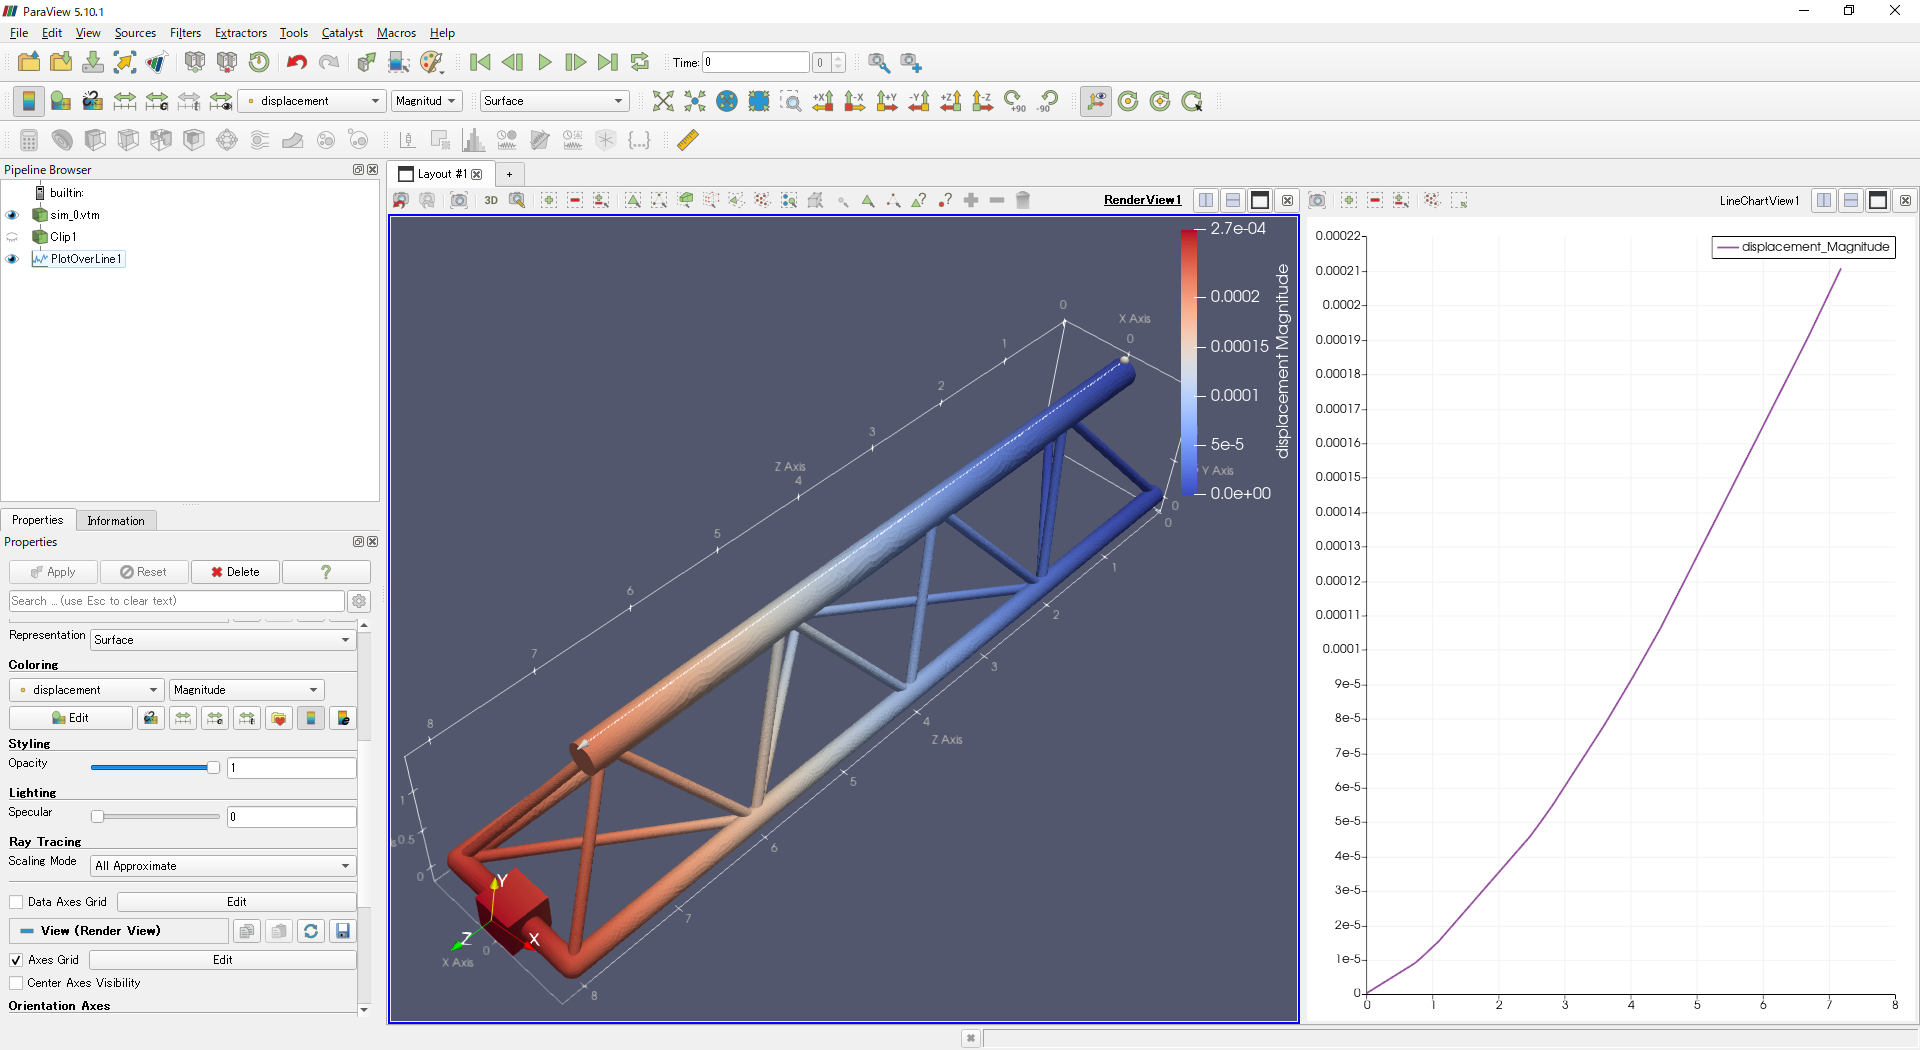Show the hidden Clip1 filter
The image size is (1920, 1050).
(x=13, y=237)
